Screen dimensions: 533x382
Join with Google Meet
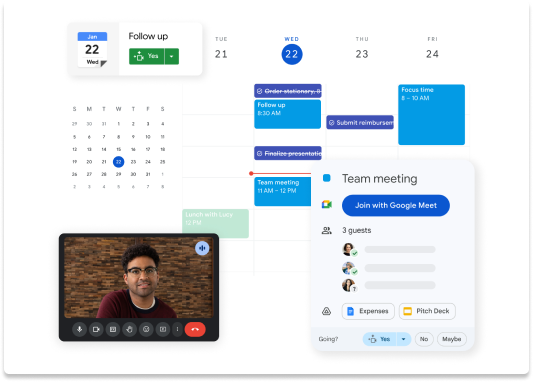point(396,205)
